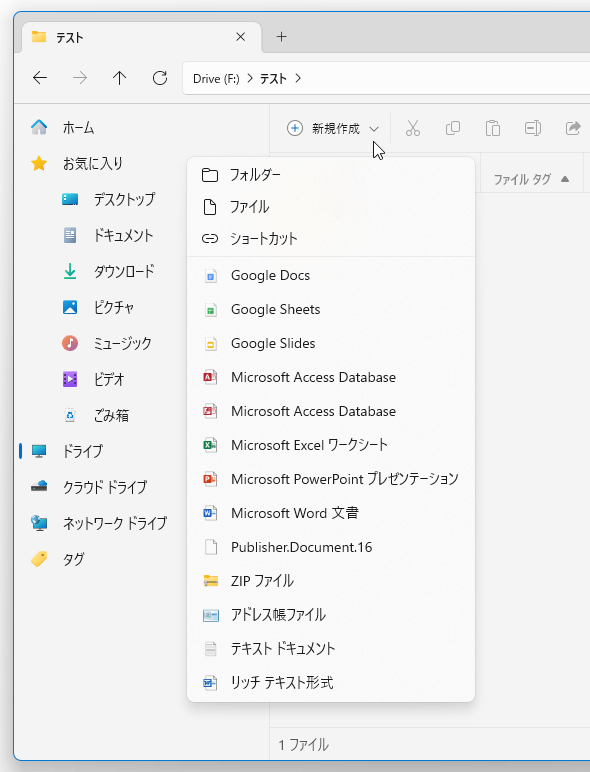
Task: Open ピクチャ in the sidebar
Action: 98,307
